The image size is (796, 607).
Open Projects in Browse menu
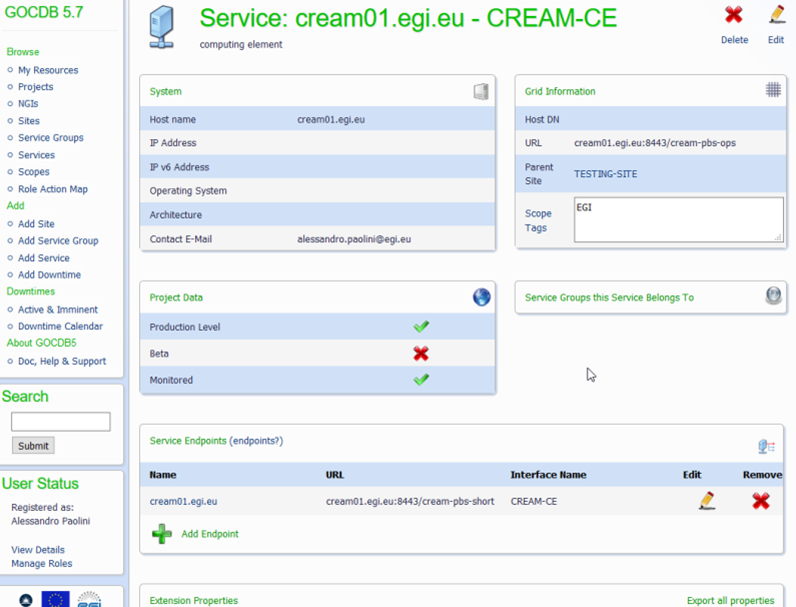pos(36,87)
